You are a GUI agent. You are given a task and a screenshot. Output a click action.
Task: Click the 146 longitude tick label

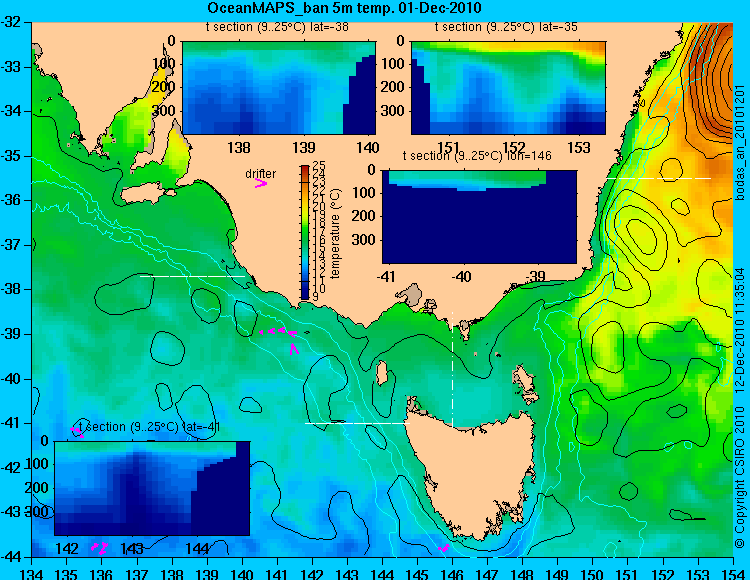tap(452, 574)
